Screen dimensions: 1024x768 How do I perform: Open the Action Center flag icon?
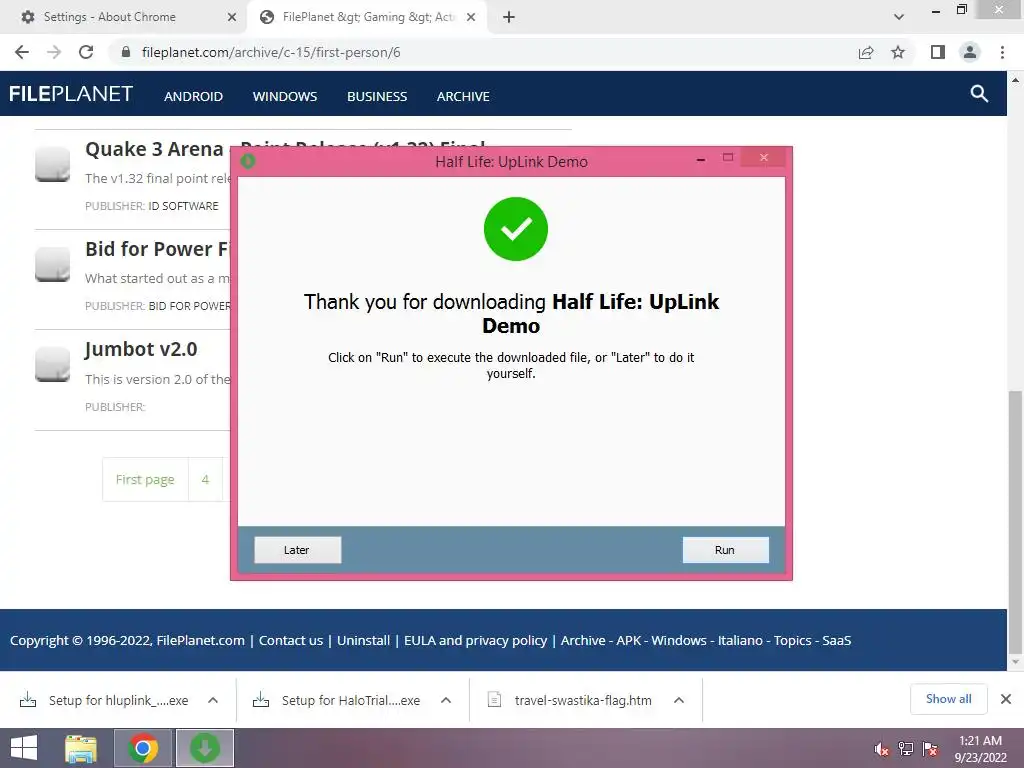(930, 749)
